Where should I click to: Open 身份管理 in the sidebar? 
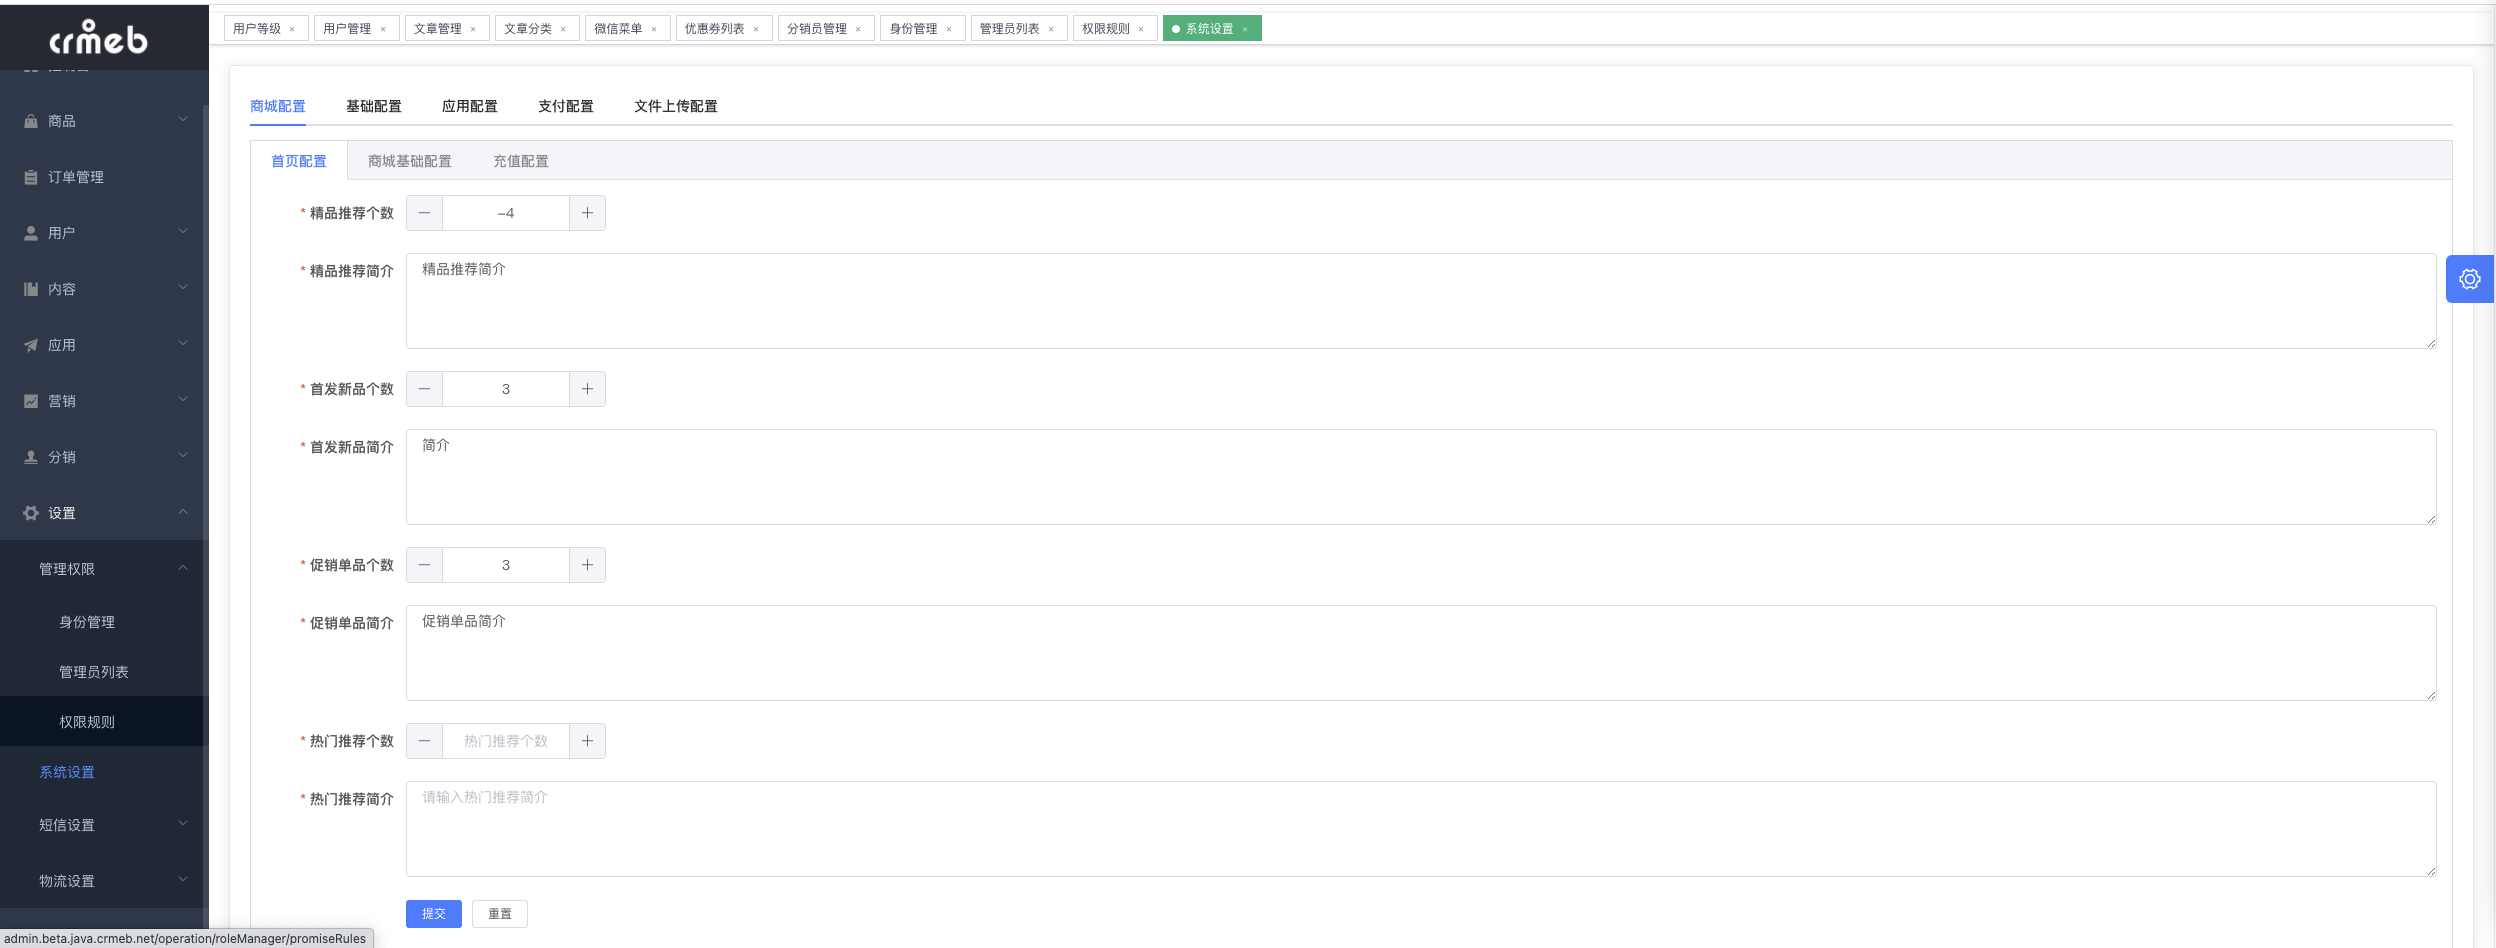(87, 622)
